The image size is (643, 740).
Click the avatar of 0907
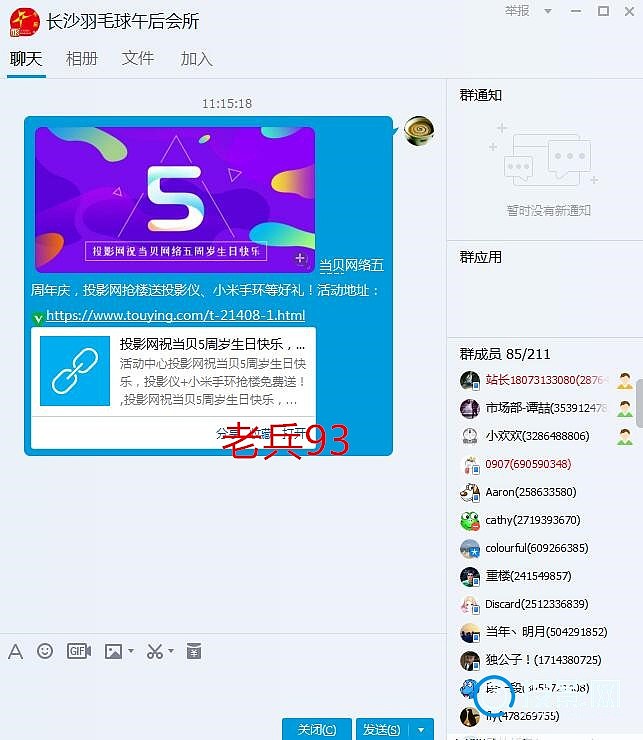[470, 465]
